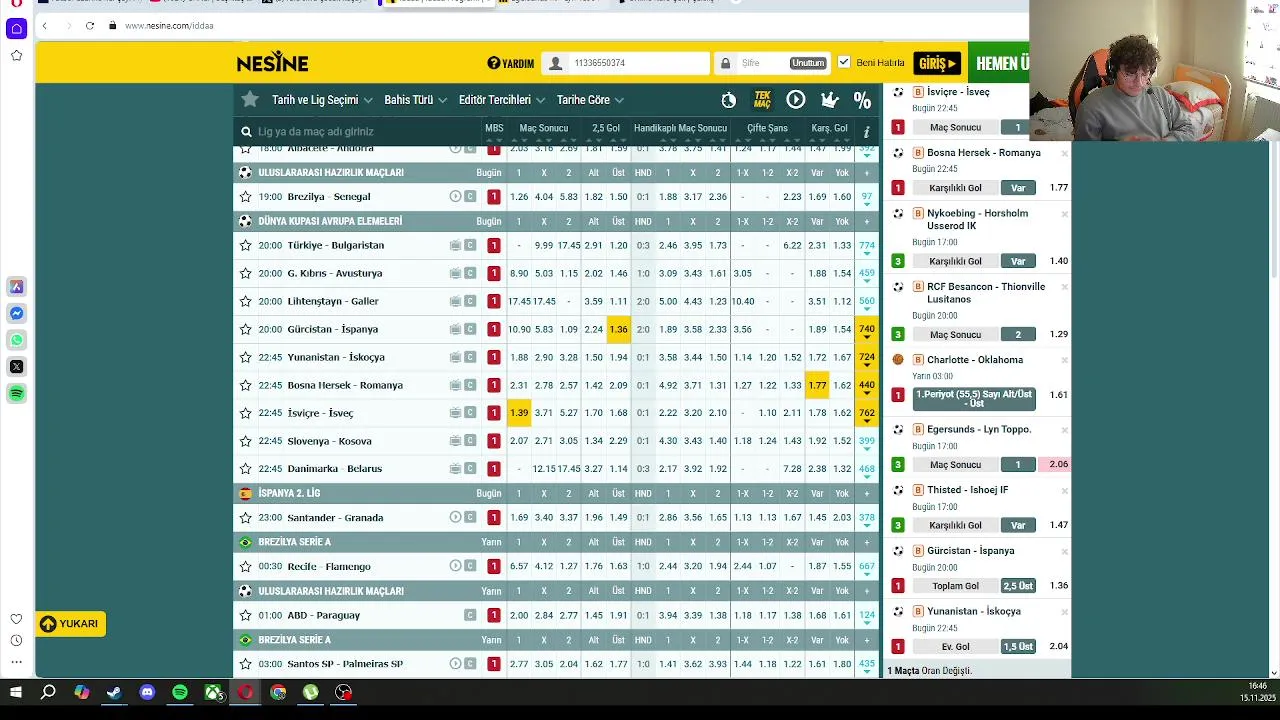
Task: Remove Thisted - Ishoej IF from coupon
Action: pyautogui.click(x=1064, y=490)
